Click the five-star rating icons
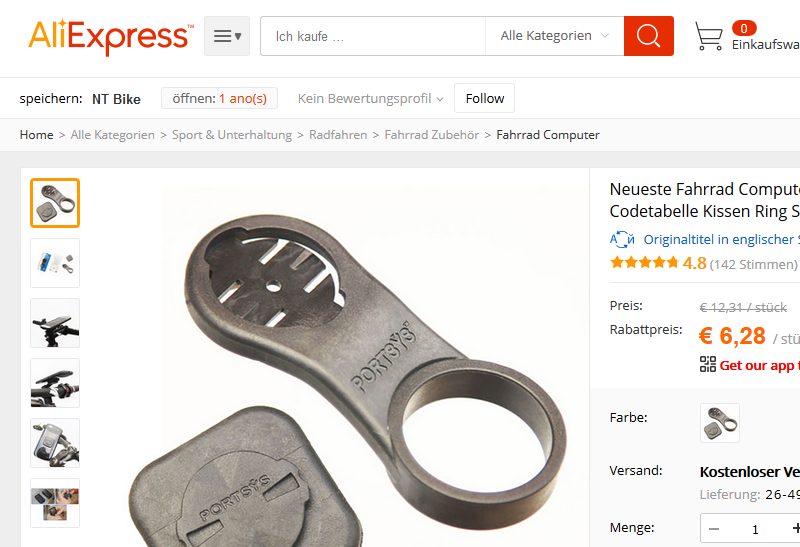This screenshot has width=800, height=547. coord(644,263)
